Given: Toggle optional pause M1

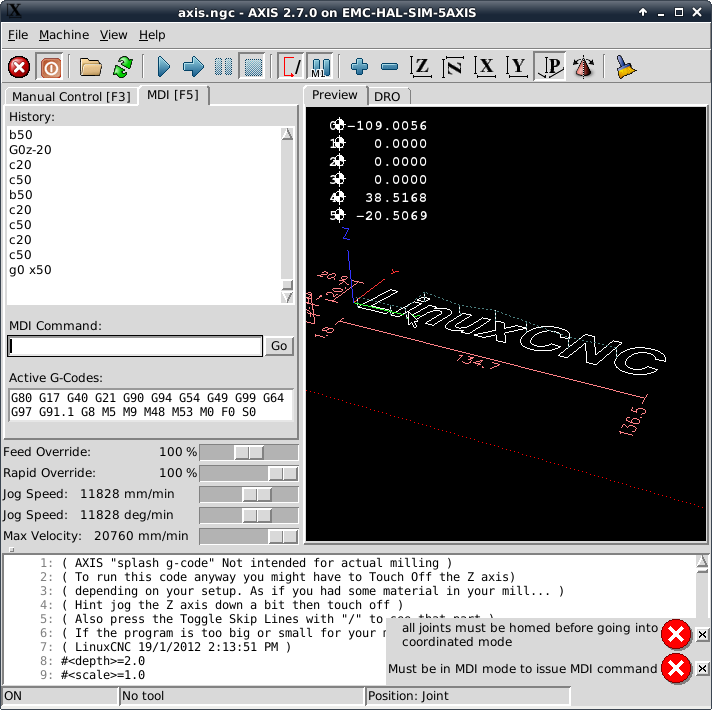Looking at the screenshot, I should point(321,67).
